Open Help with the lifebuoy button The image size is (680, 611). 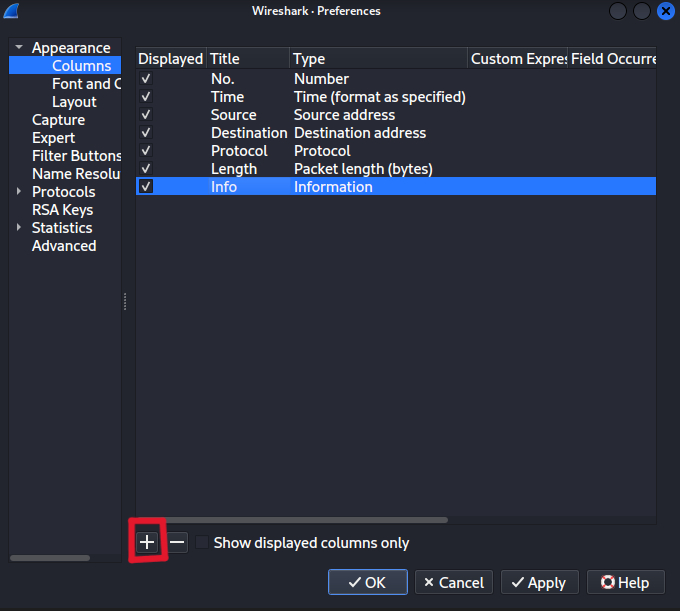point(624,582)
